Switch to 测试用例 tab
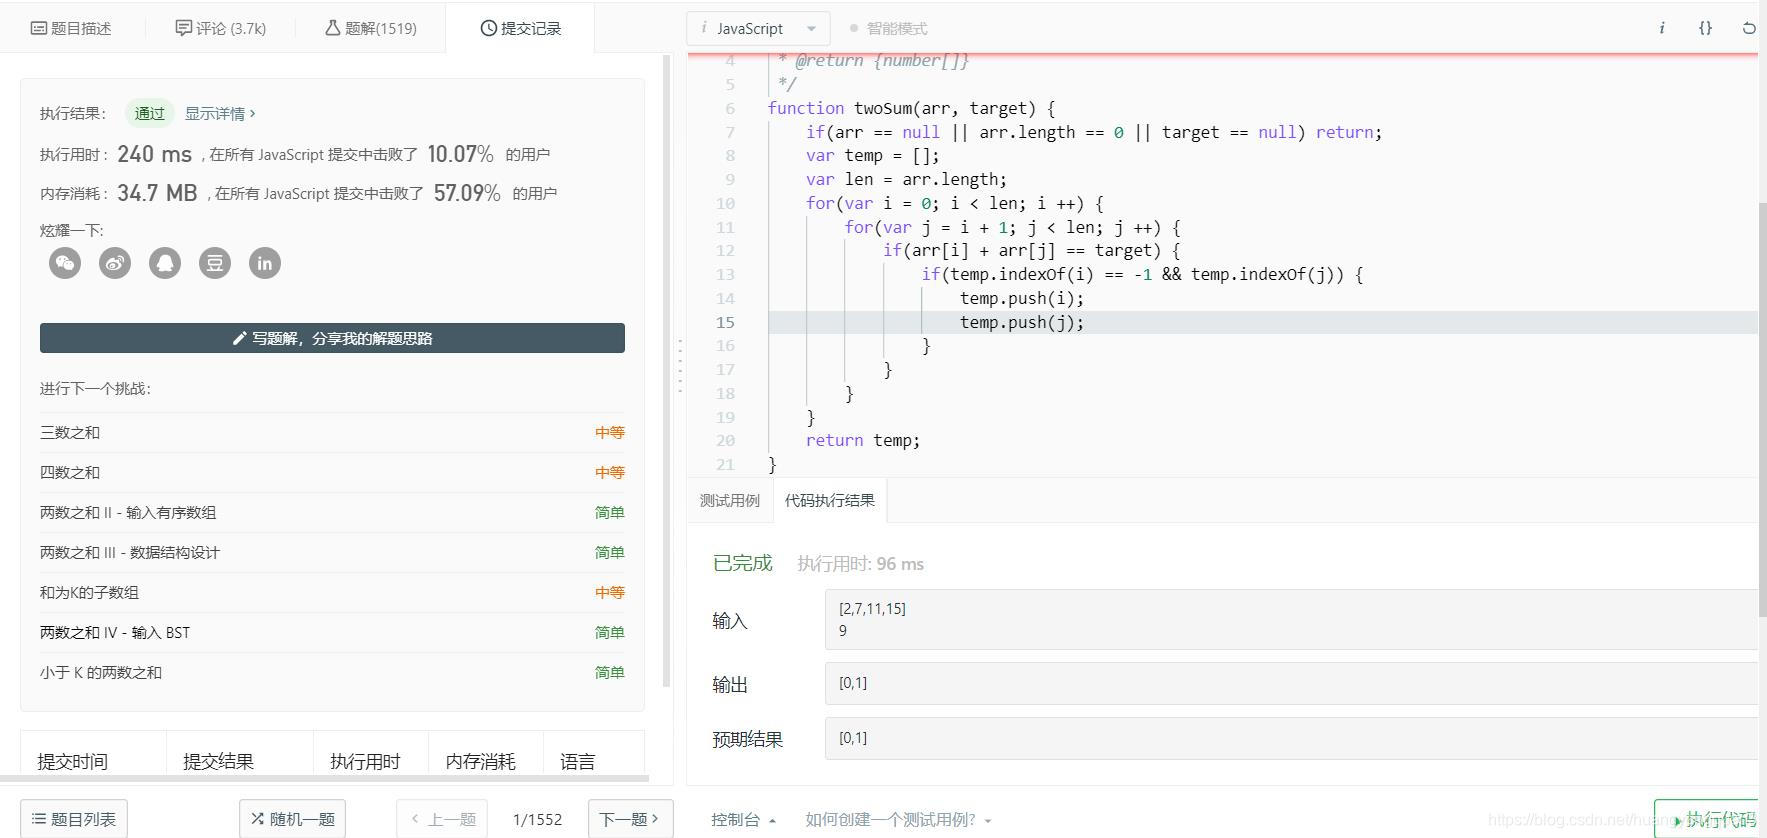The width and height of the screenshot is (1767, 838). click(x=730, y=500)
